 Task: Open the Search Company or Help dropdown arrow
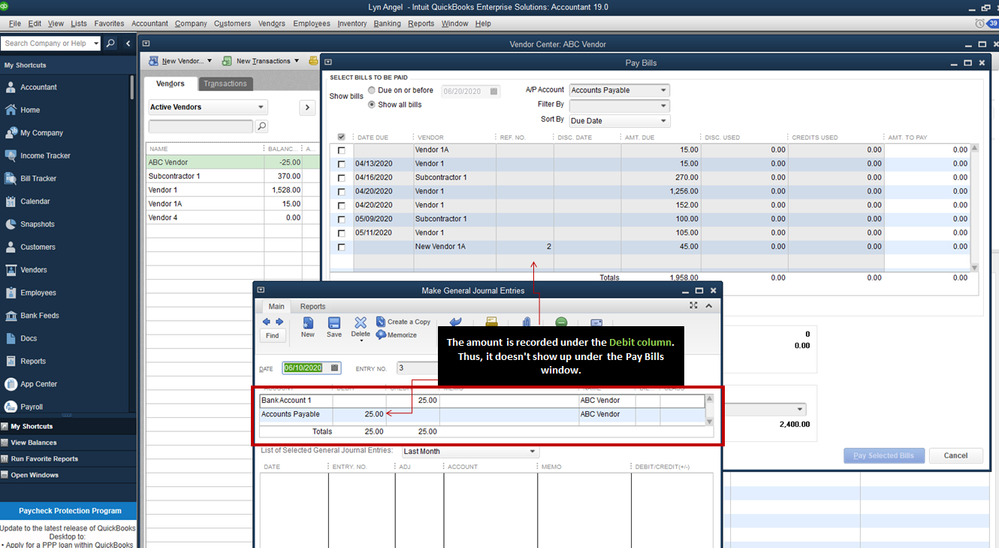pyautogui.click(x=96, y=43)
